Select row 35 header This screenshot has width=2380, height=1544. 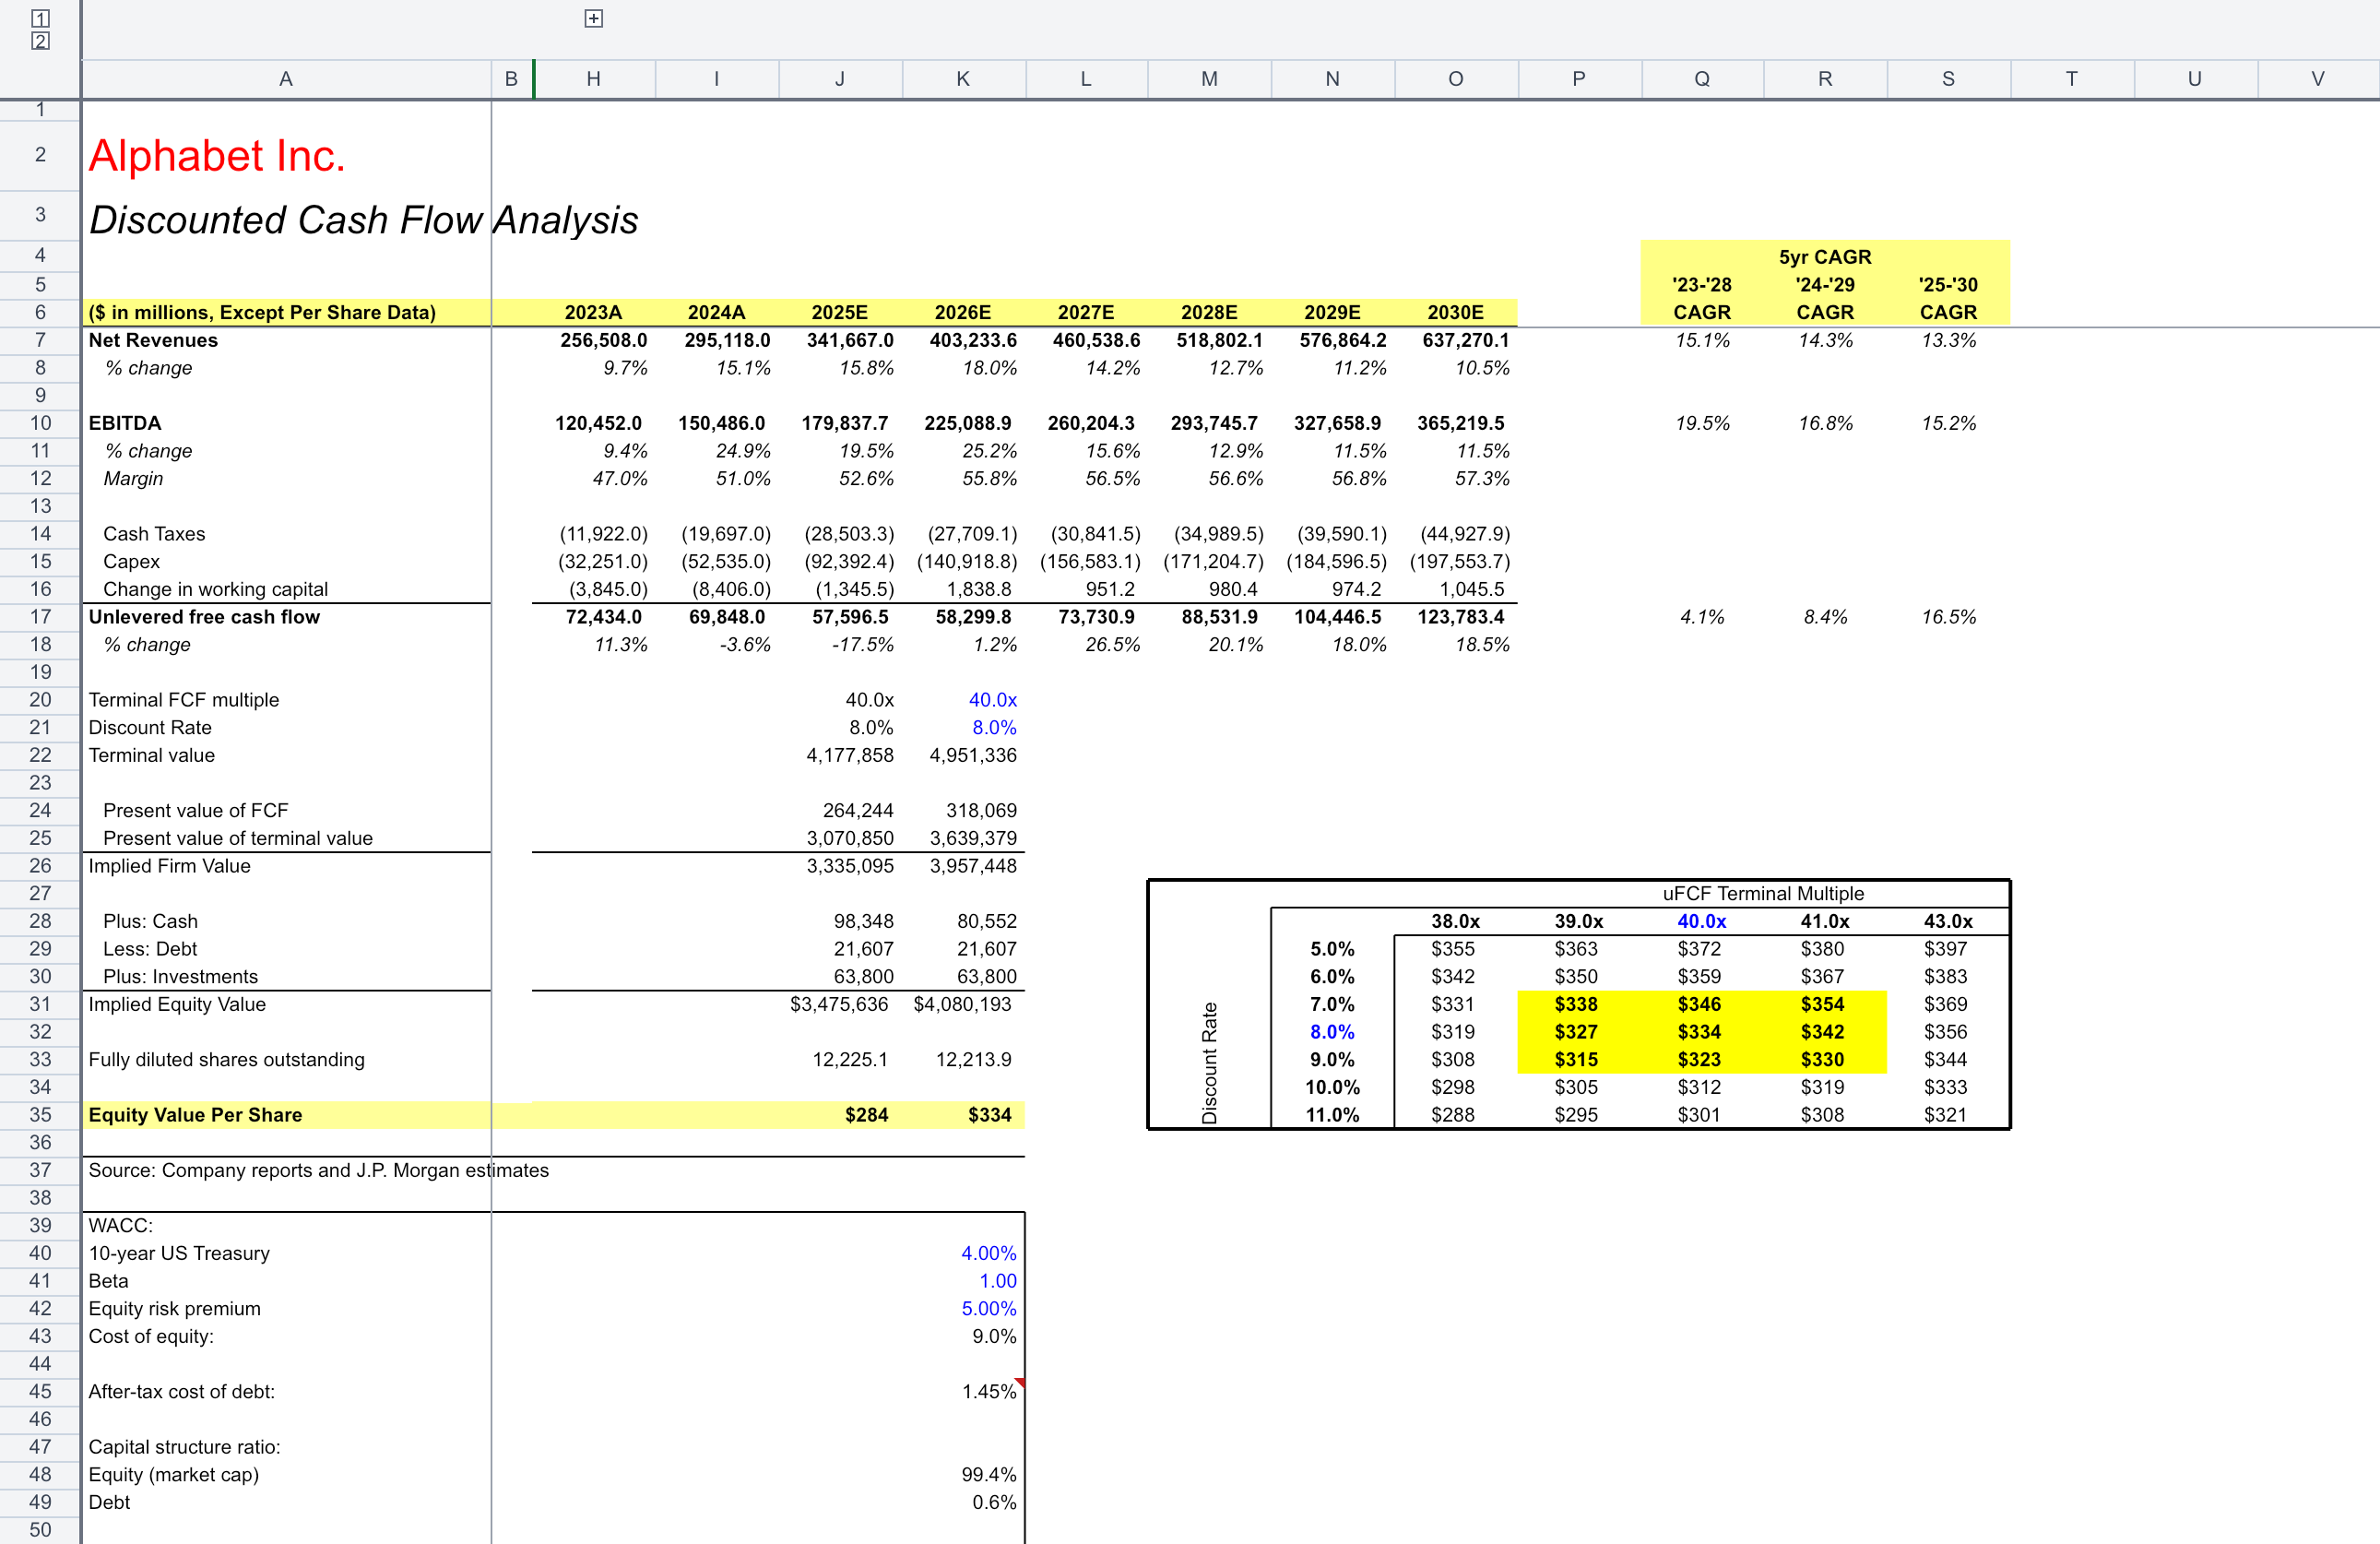click(40, 1115)
